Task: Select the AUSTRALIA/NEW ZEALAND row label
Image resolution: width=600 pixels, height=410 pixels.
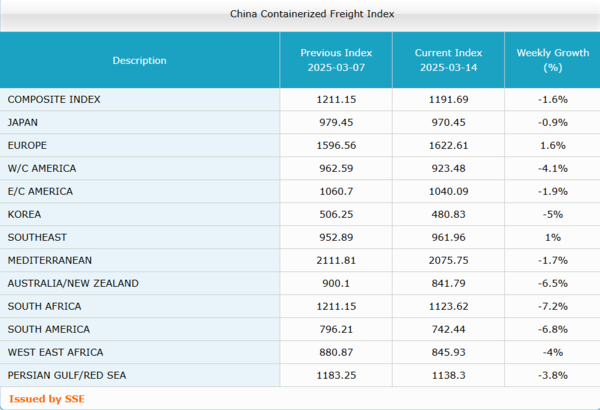Action: [72, 284]
